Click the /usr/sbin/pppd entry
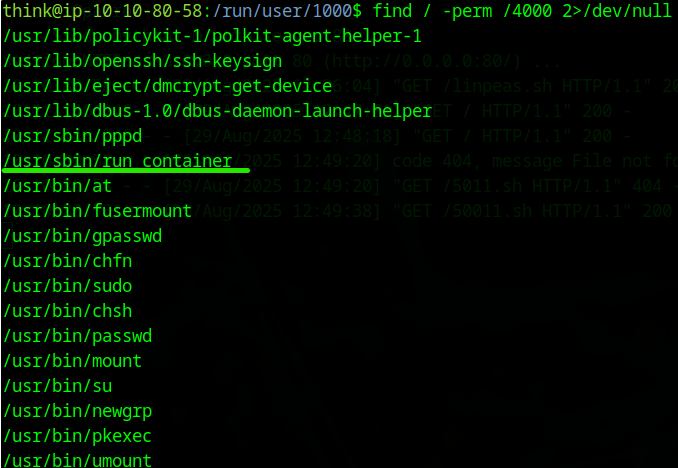678x468 pixels. [x=73, y=136]
